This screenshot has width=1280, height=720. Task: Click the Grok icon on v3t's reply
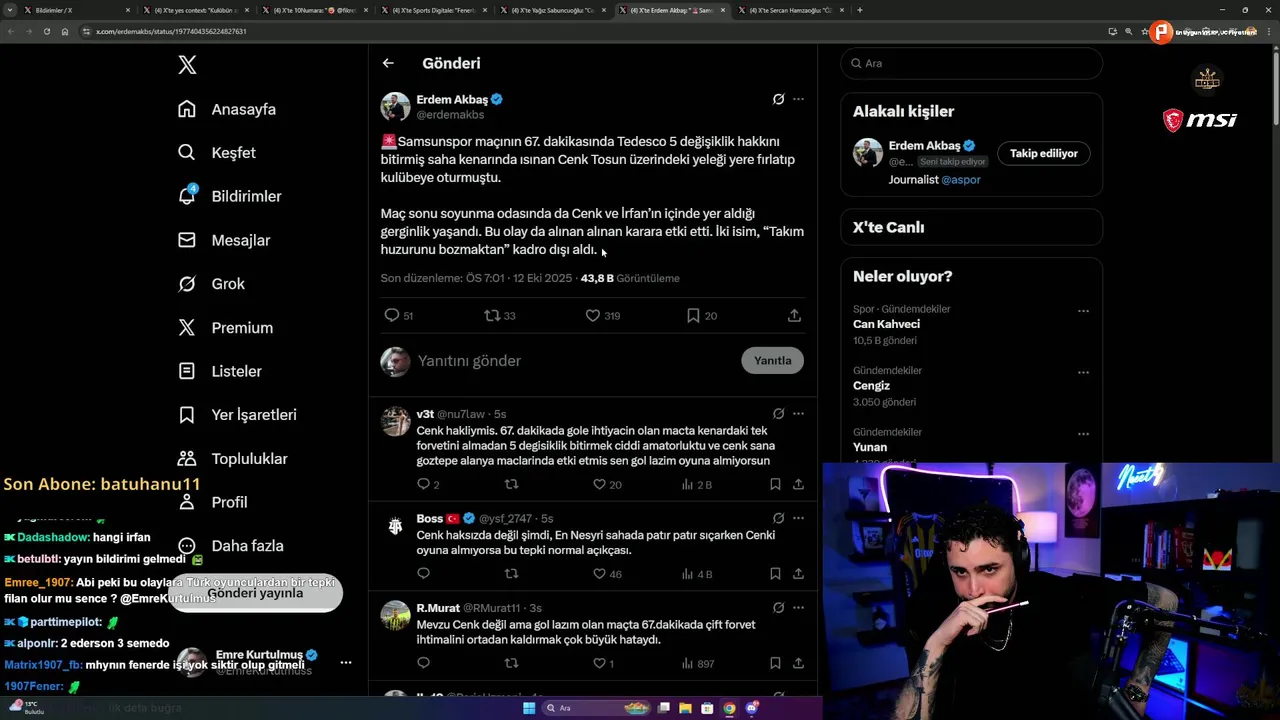click(778, 413)
